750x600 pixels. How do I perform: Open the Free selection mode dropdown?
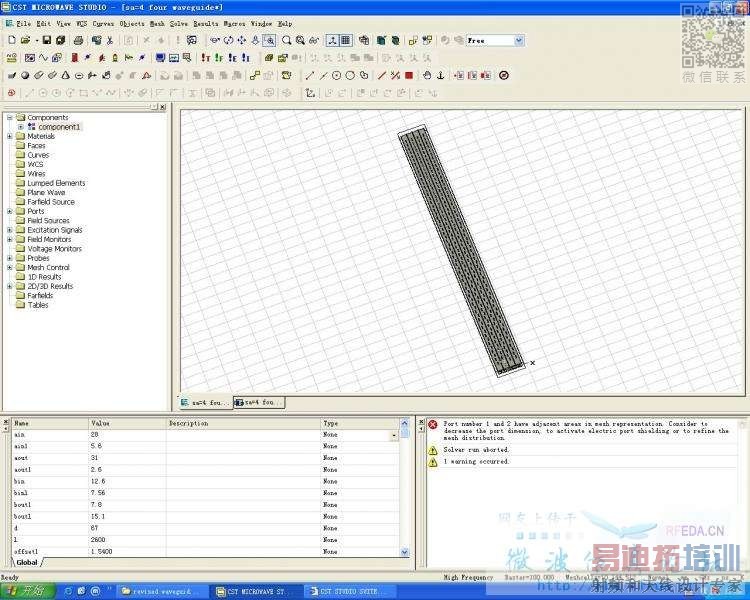pos(519,40)
